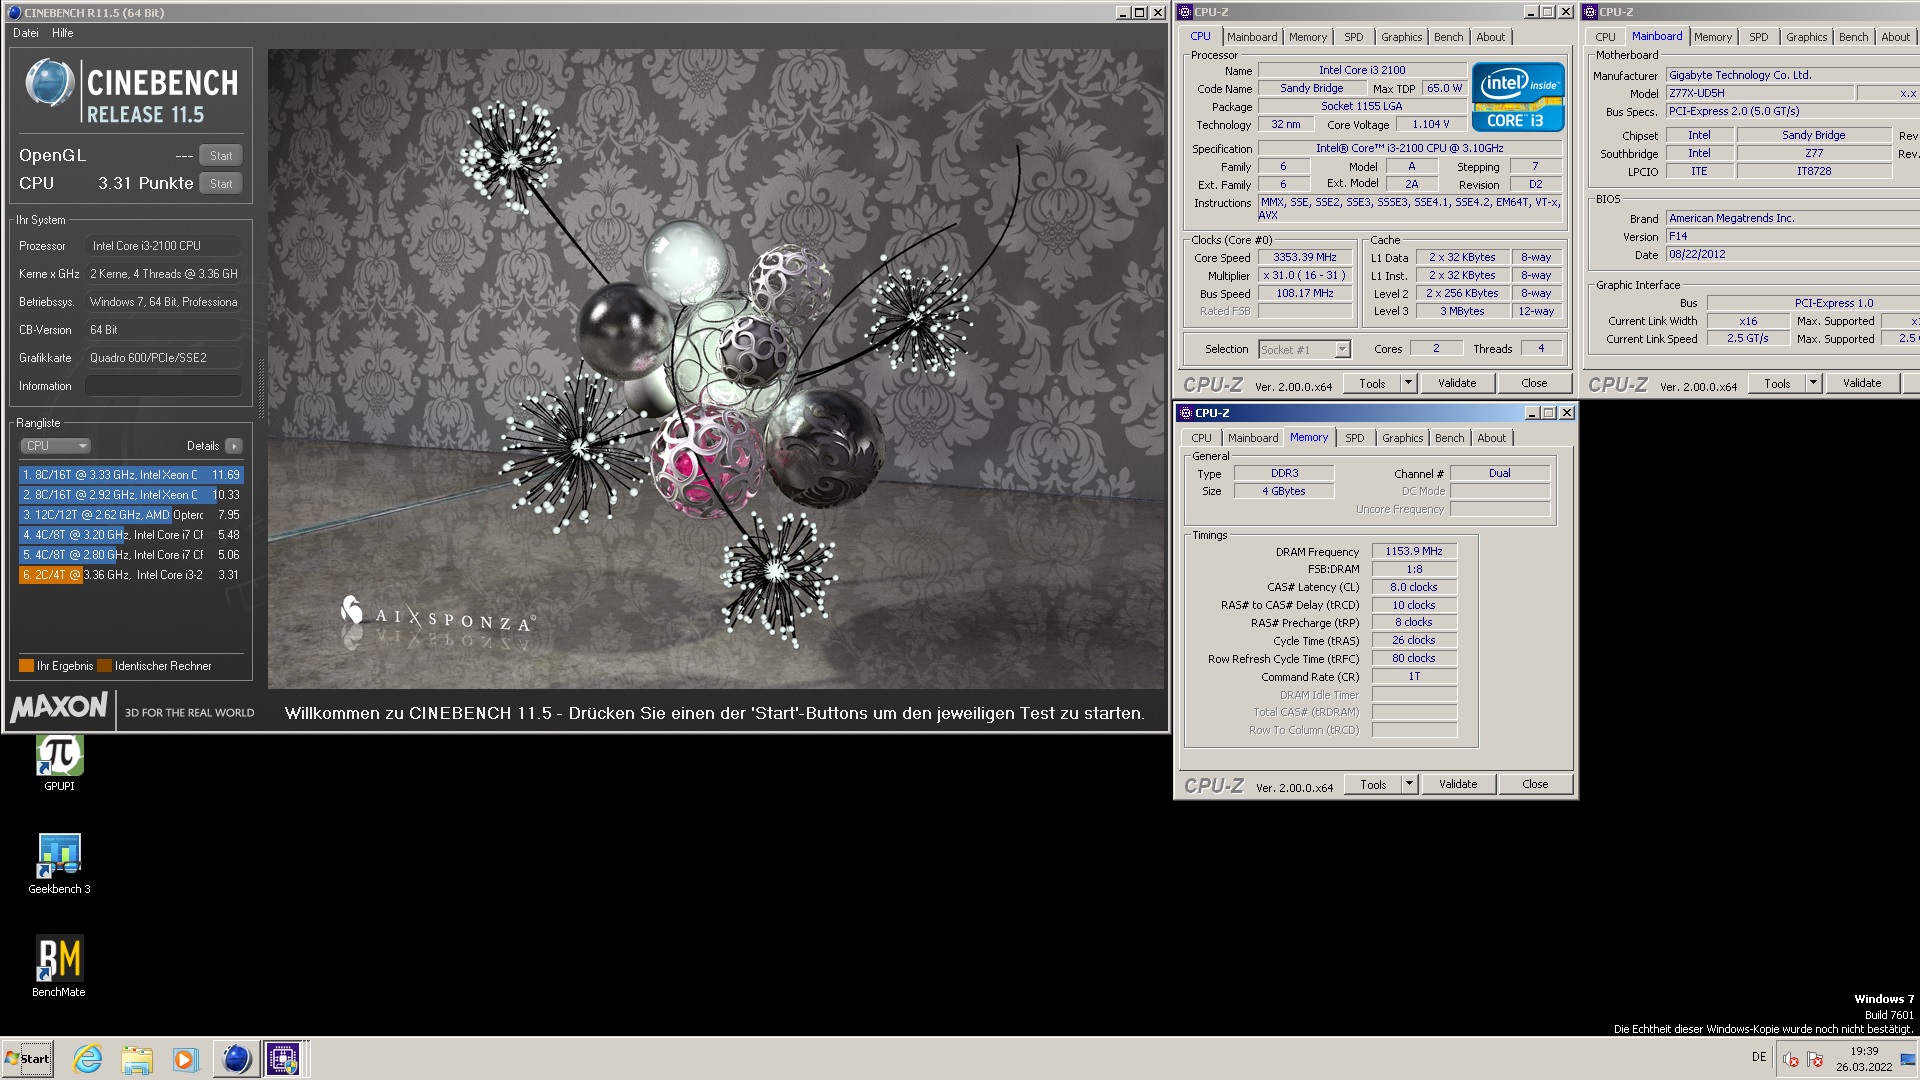Click Tools button in CPU window

1372,383
